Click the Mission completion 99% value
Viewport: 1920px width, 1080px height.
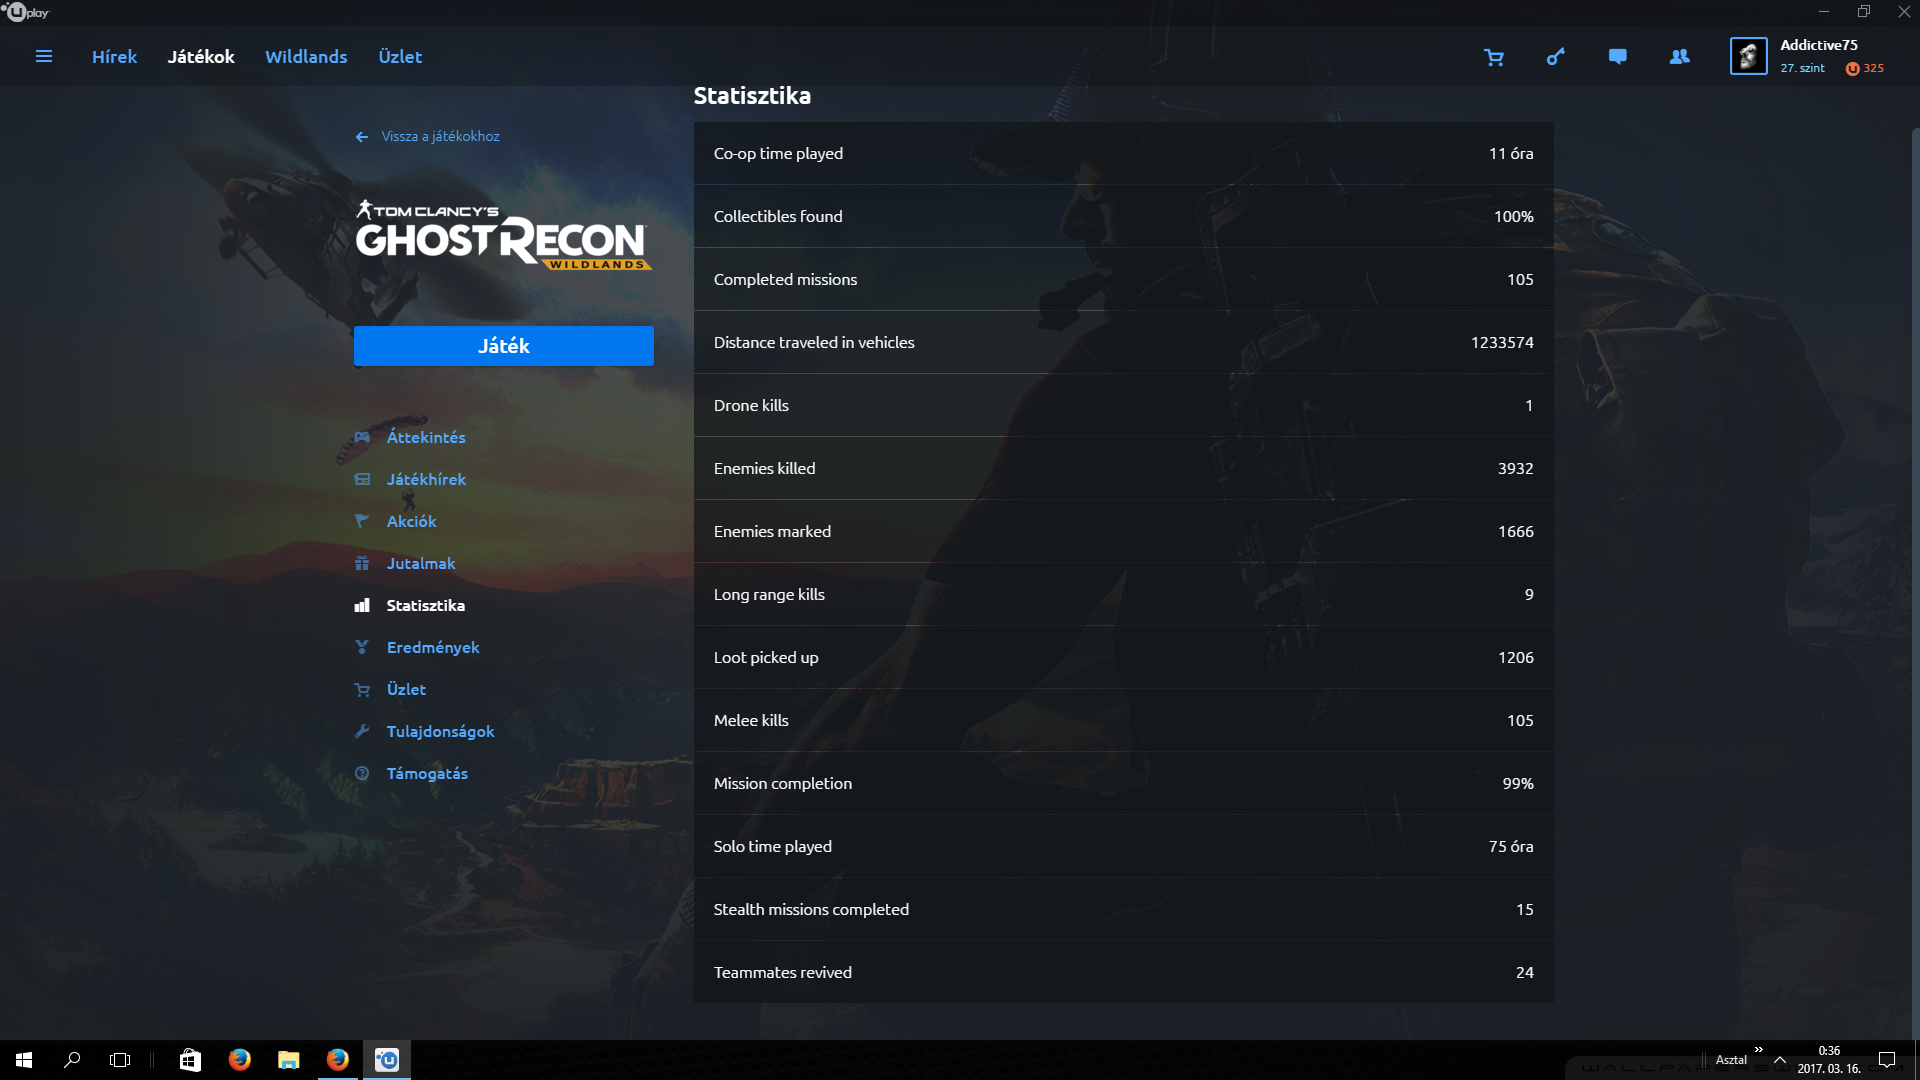point(1518,783)
